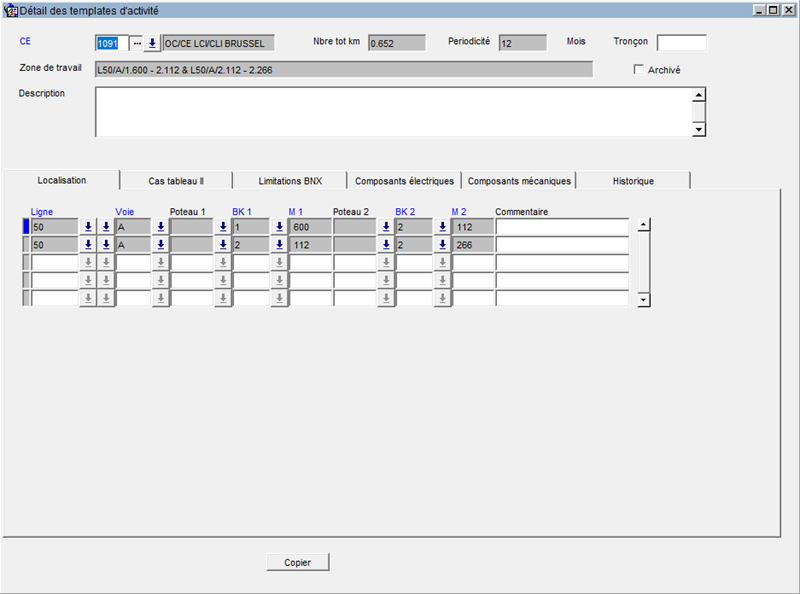Open the list arrow left of M 1 value 600
Image resolution: width=800 pixels, height=594 pixels.
pyautogui.click(x=279, y=227)
